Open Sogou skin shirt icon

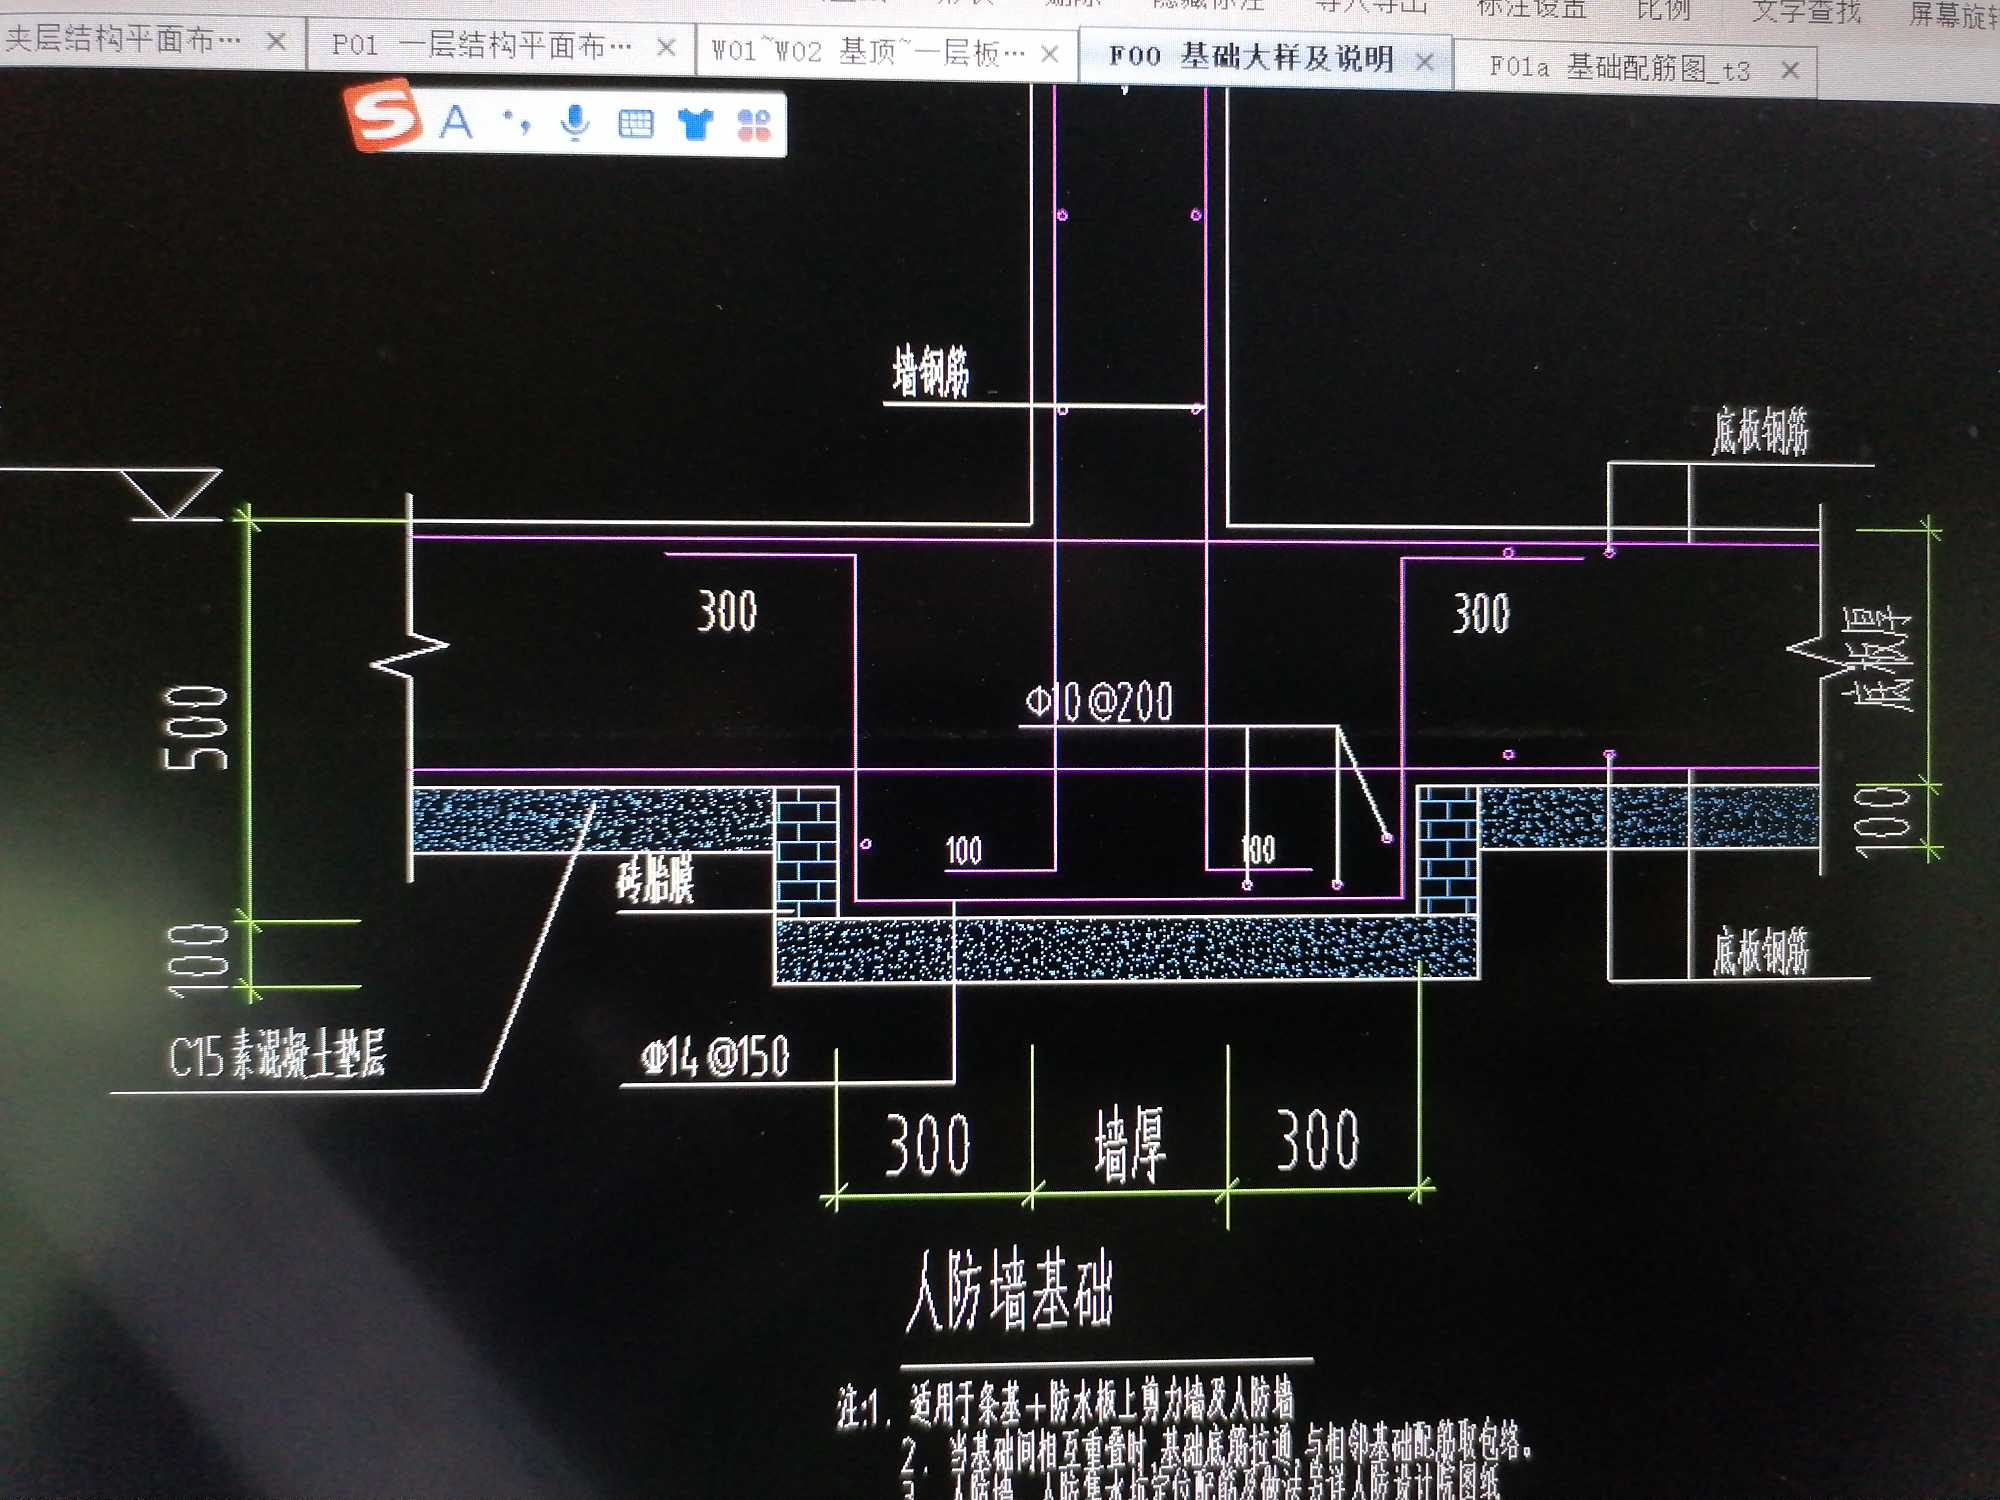coord(695,124)
